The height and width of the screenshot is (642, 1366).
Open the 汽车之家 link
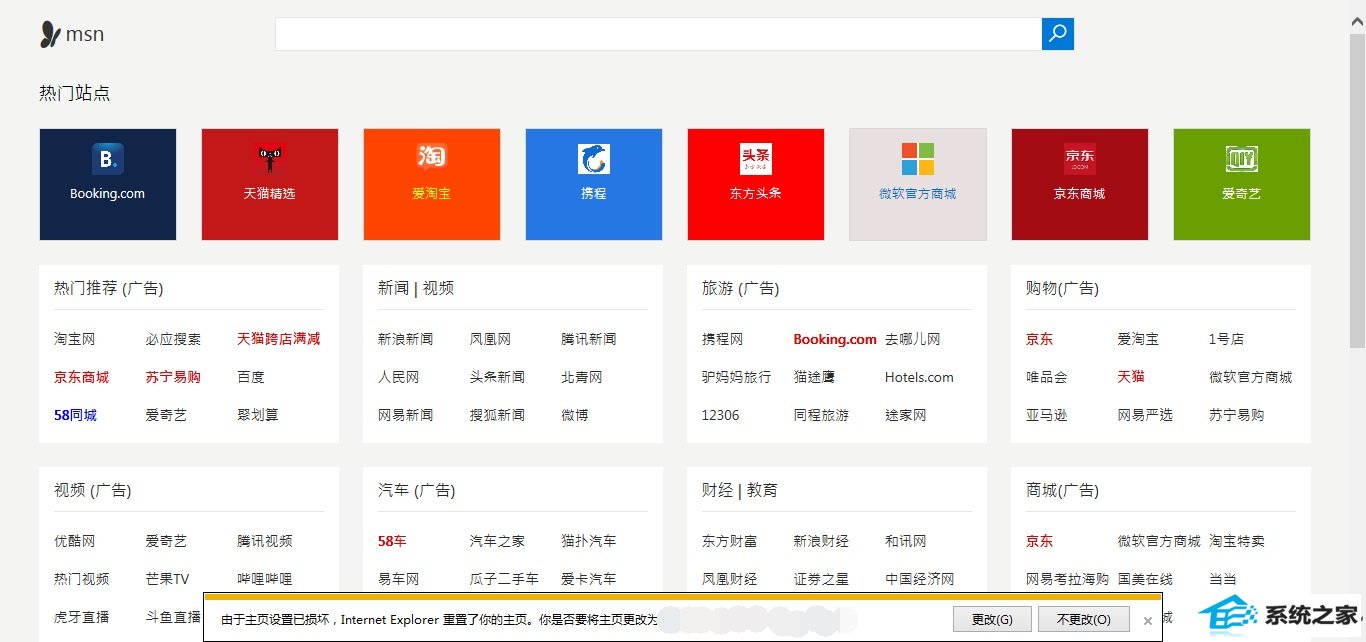(x=497, y=541)
